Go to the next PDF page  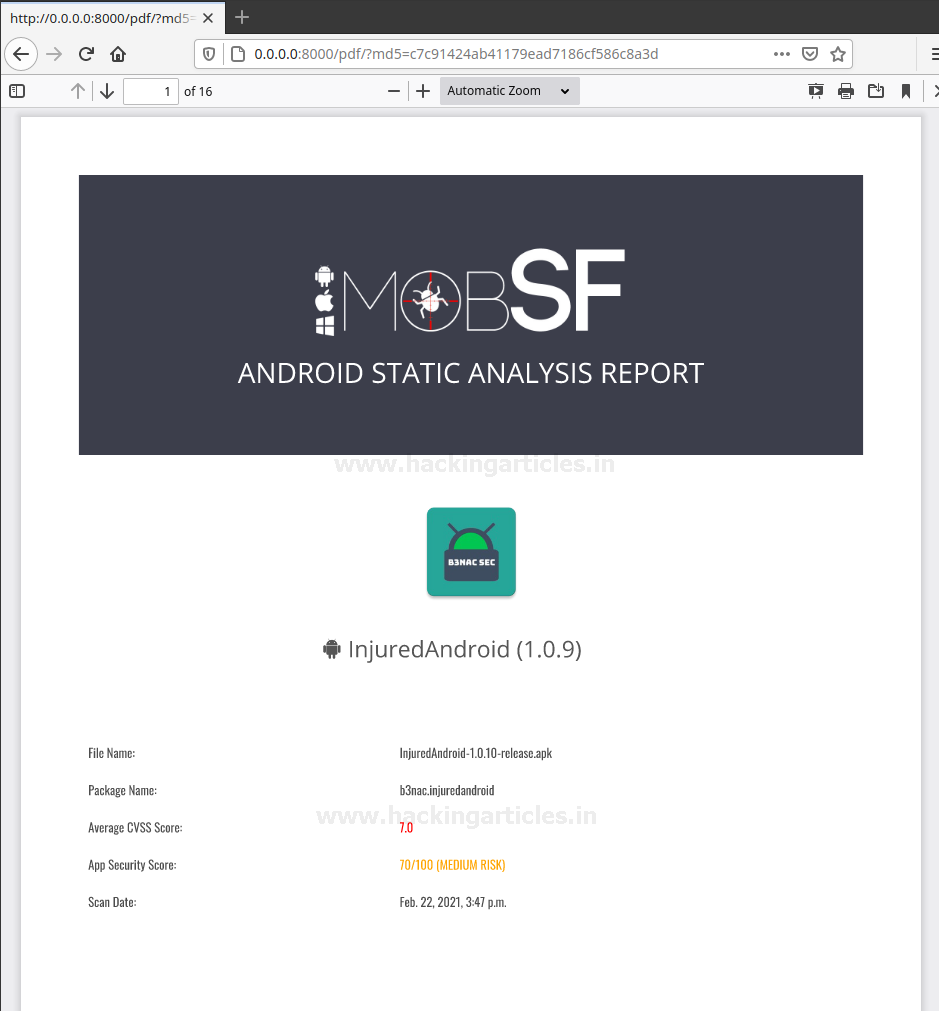click(x=107, y=91)
